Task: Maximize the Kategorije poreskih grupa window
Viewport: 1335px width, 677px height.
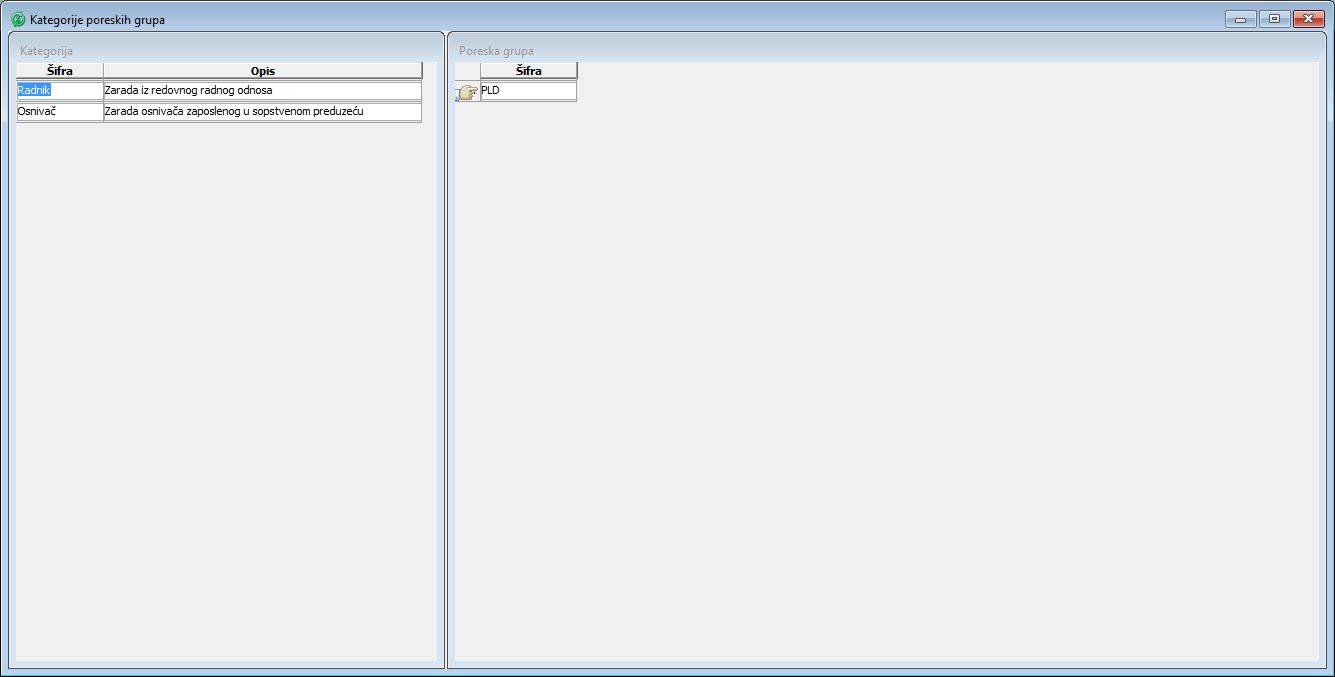Action: tap(1274, 19)
